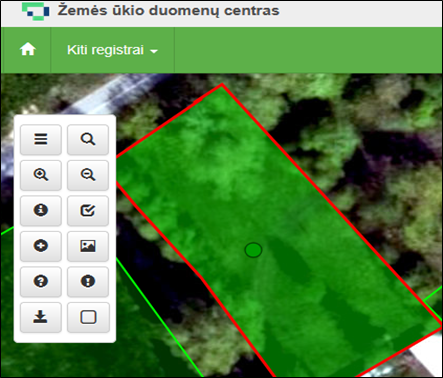This screenshot has width=443, height=378.
Task: Click the exclamation mark alert button
Action: tap(88, 281)
